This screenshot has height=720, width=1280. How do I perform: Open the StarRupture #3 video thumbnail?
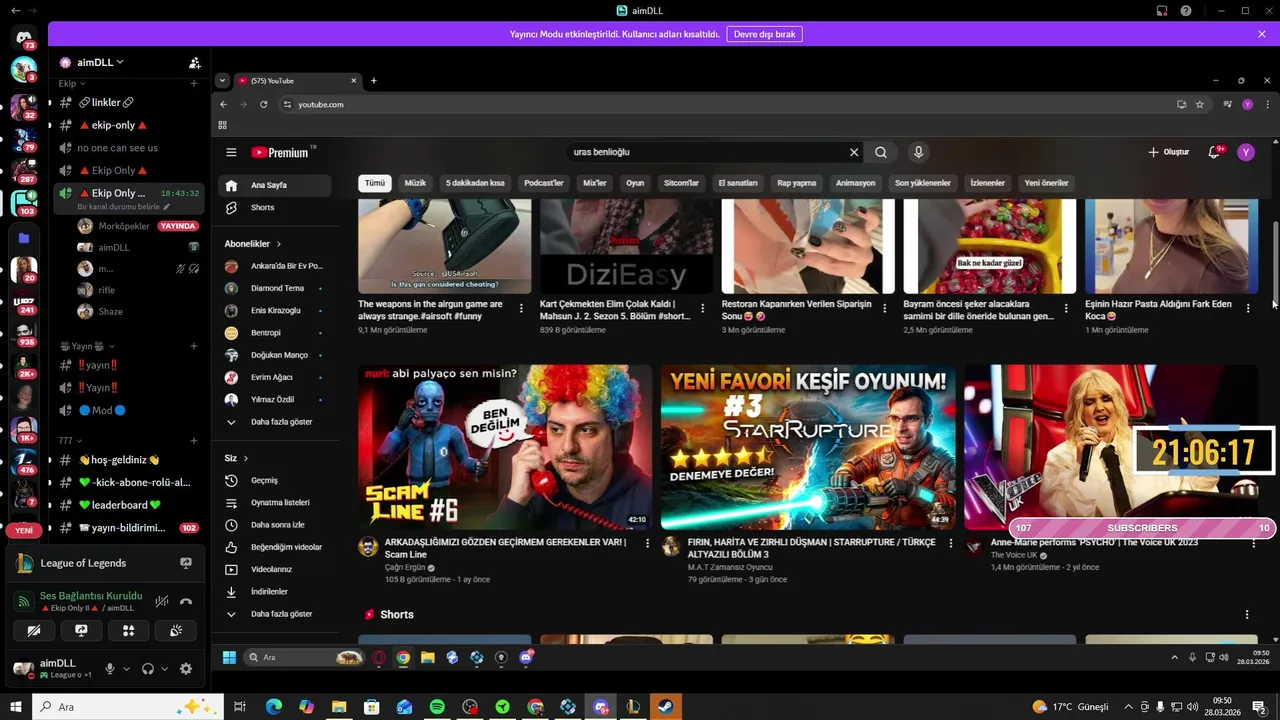[808, 447]
